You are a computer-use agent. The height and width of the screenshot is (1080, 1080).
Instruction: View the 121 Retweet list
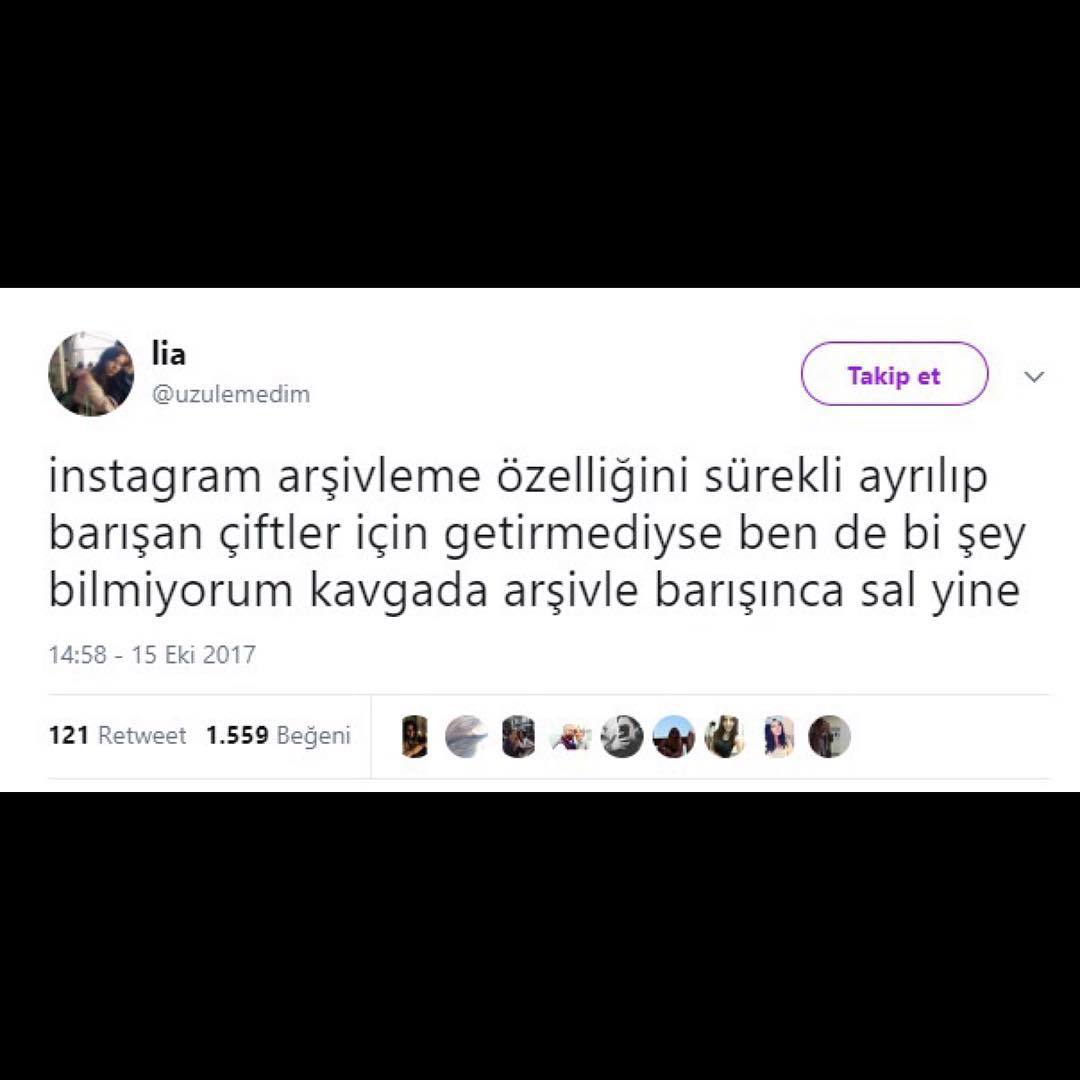point(117,736)
